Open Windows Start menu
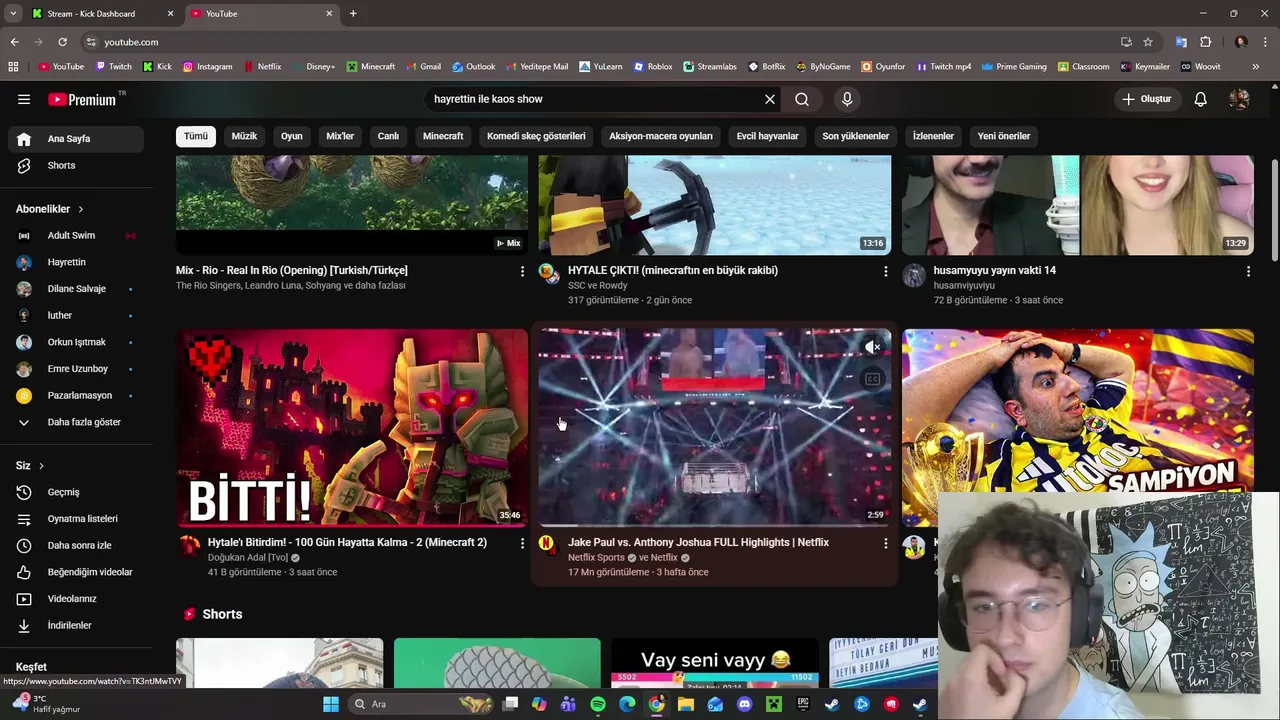 [331, 704]
